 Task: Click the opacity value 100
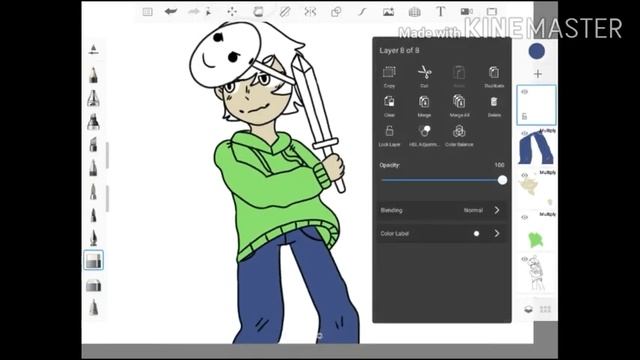(499, 165)
